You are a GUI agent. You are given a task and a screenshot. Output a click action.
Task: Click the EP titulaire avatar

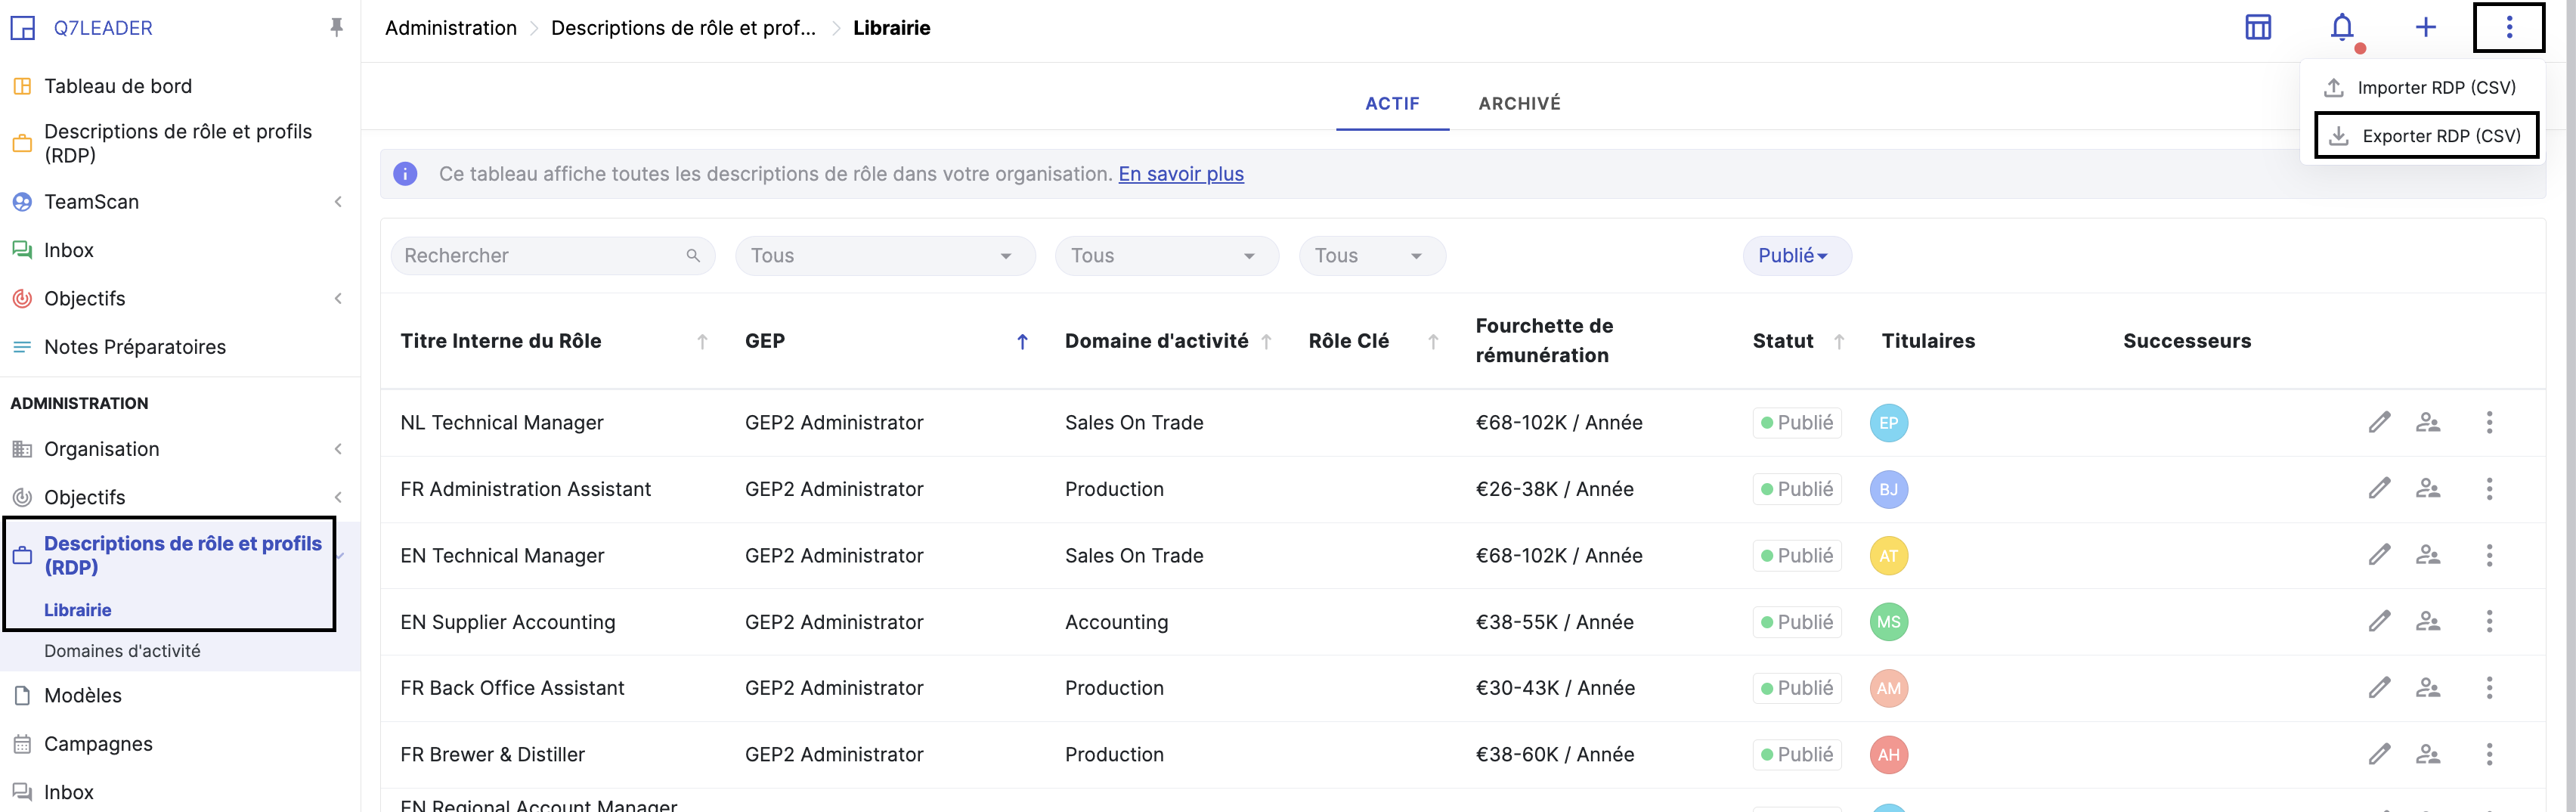1888,423
